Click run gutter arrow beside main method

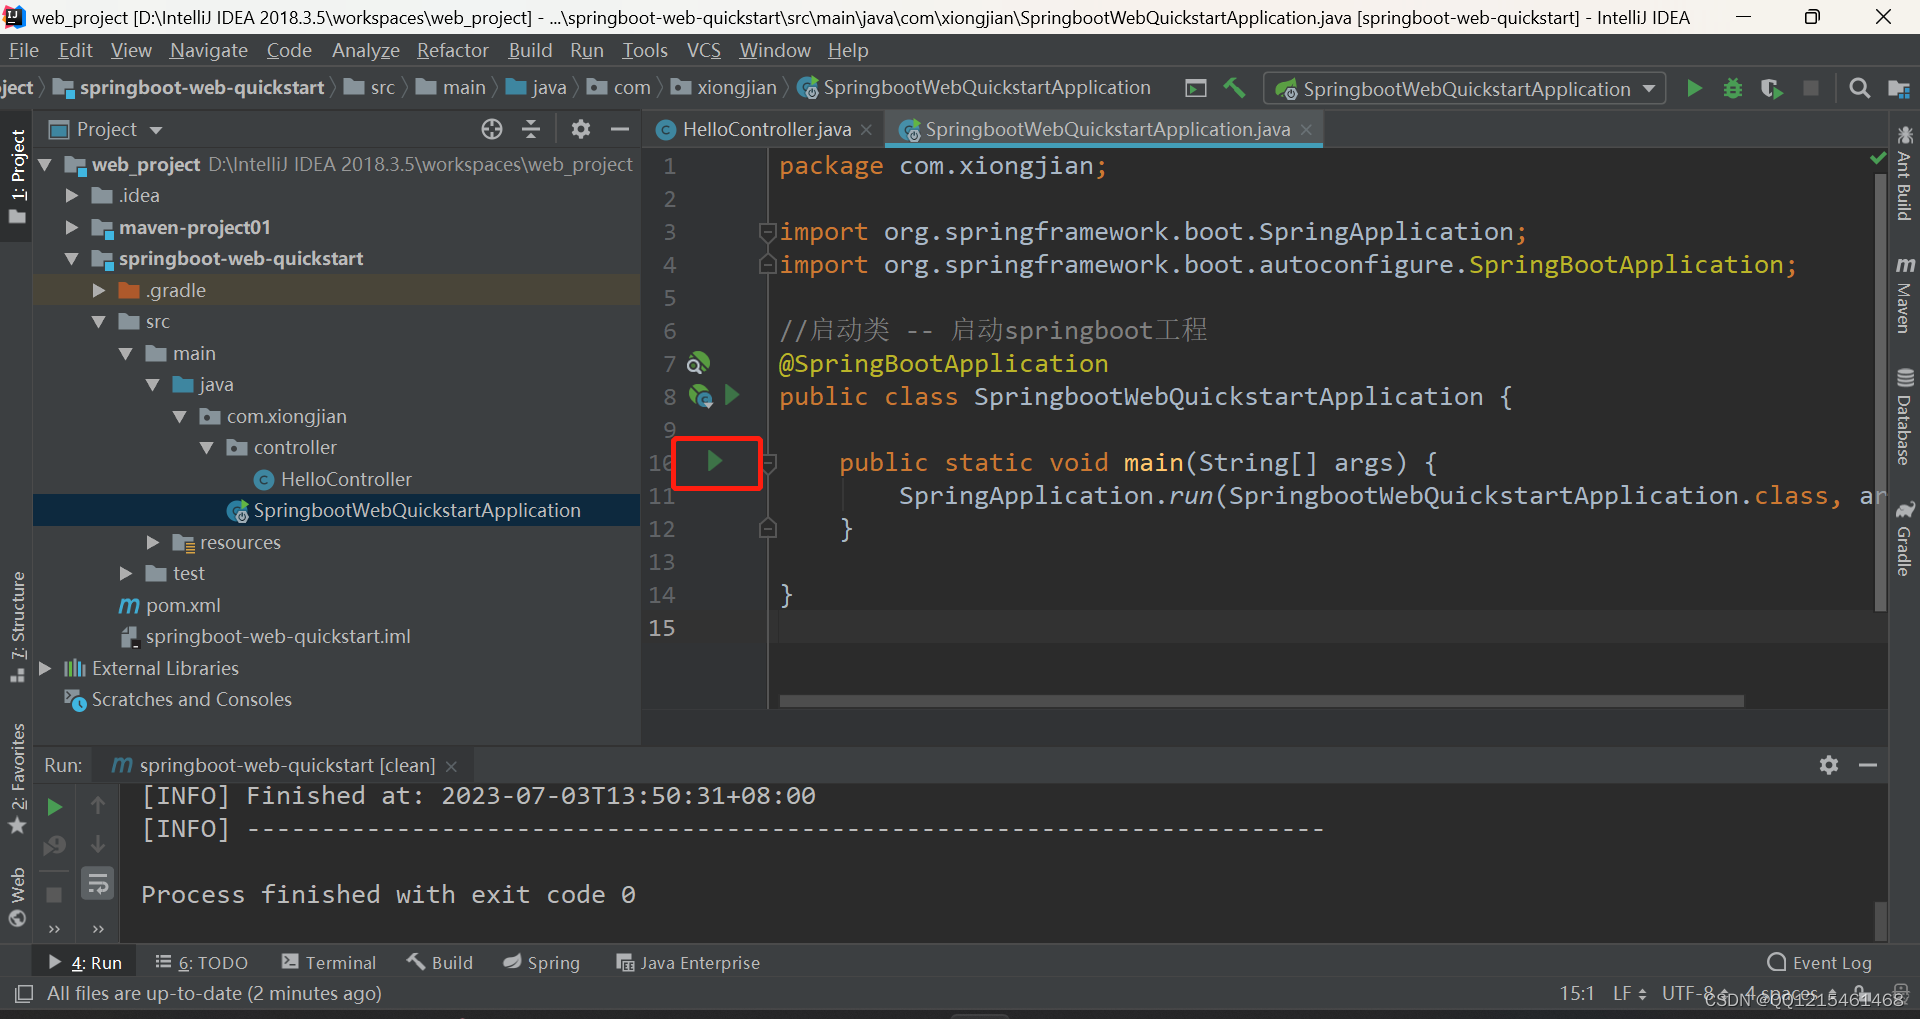pos(715,461)
